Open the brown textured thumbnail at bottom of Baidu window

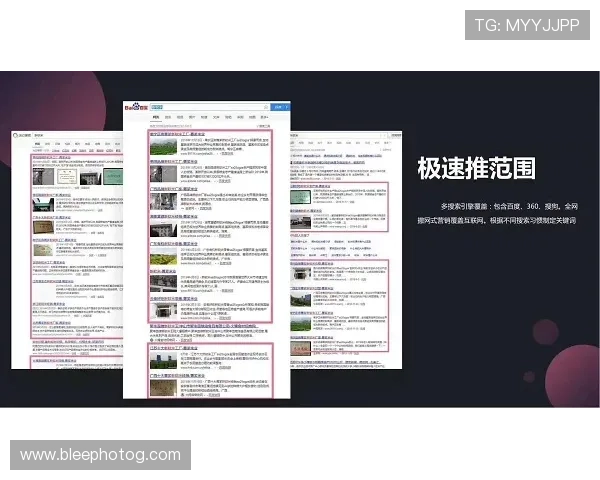[163, 388]
